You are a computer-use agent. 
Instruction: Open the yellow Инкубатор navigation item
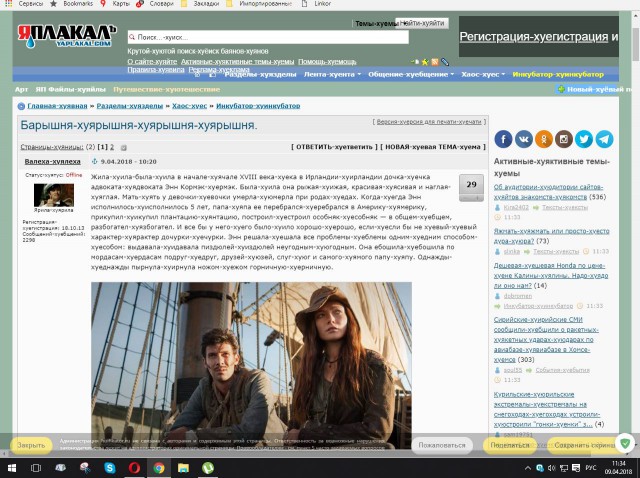558,74
